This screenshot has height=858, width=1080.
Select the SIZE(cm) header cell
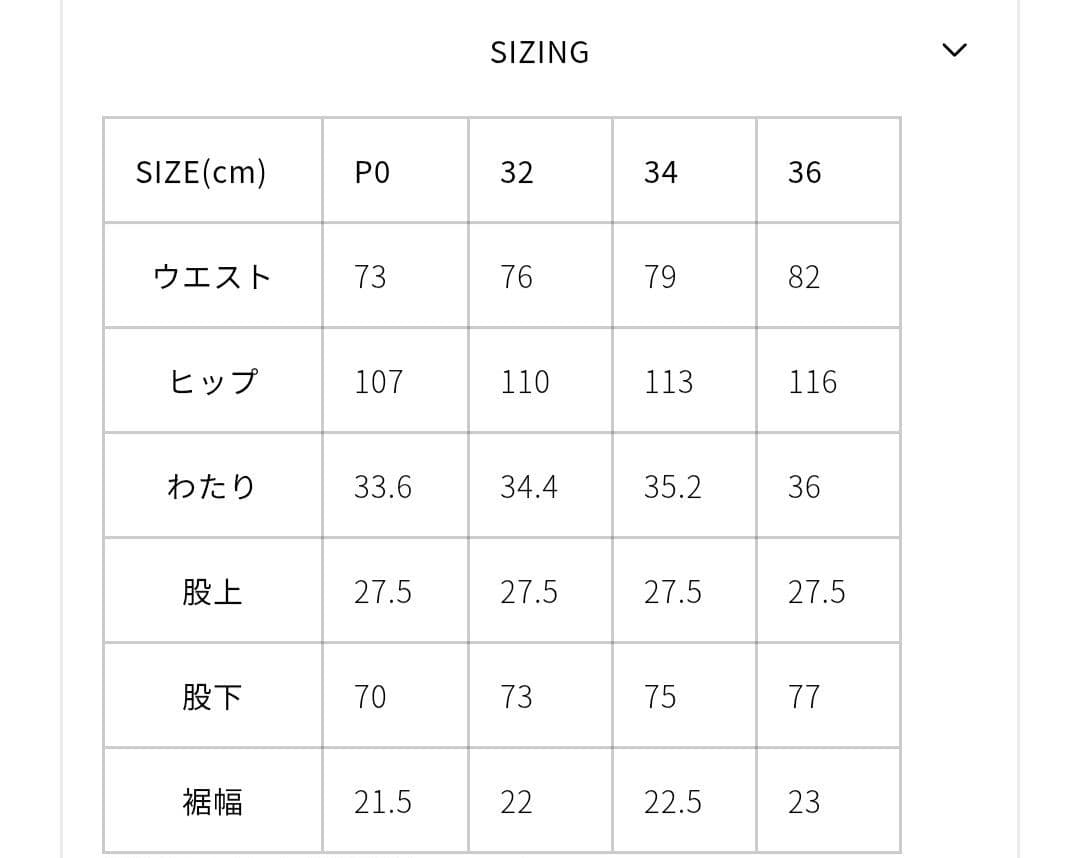point(201,172)
